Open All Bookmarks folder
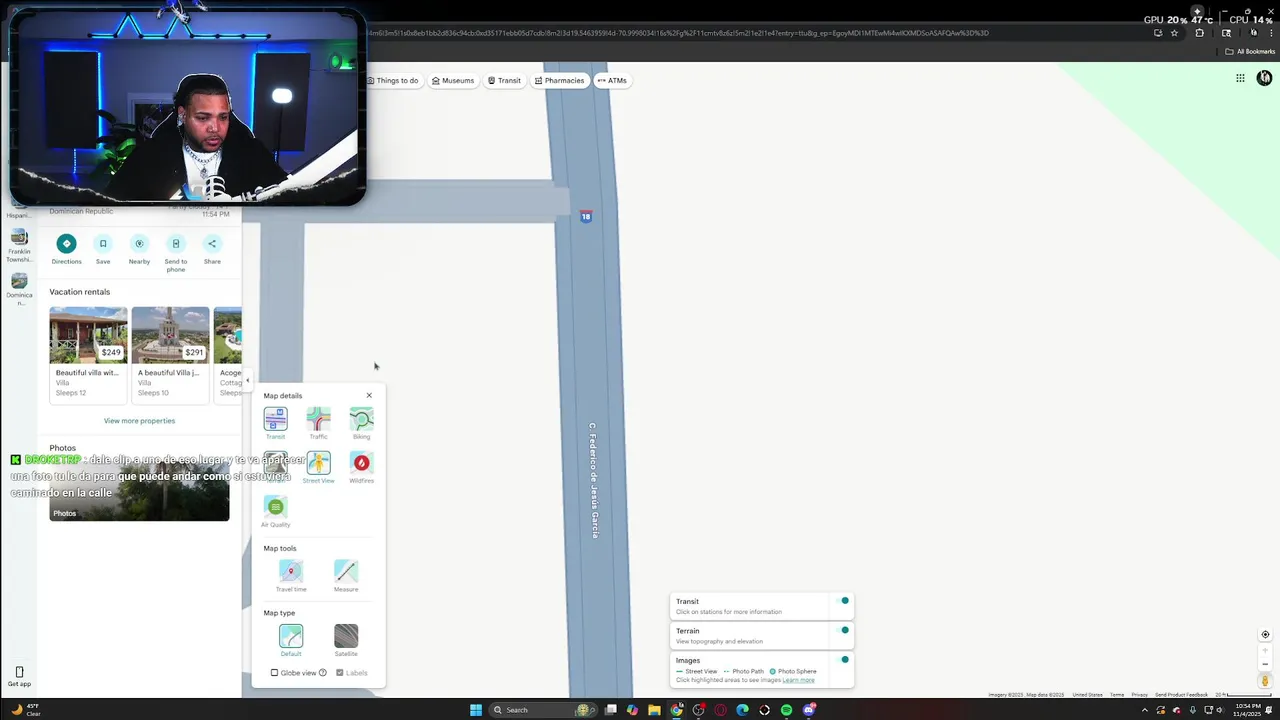This screenshot has height=720, width=1280. 1251,51
